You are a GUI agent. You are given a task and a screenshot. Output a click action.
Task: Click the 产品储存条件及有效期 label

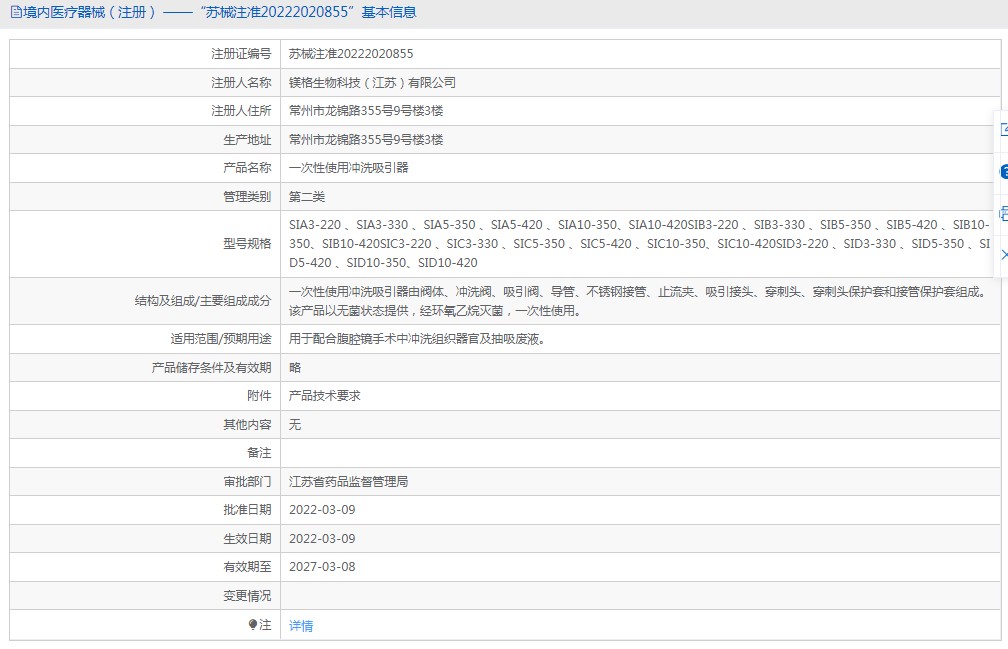point(212,368)
